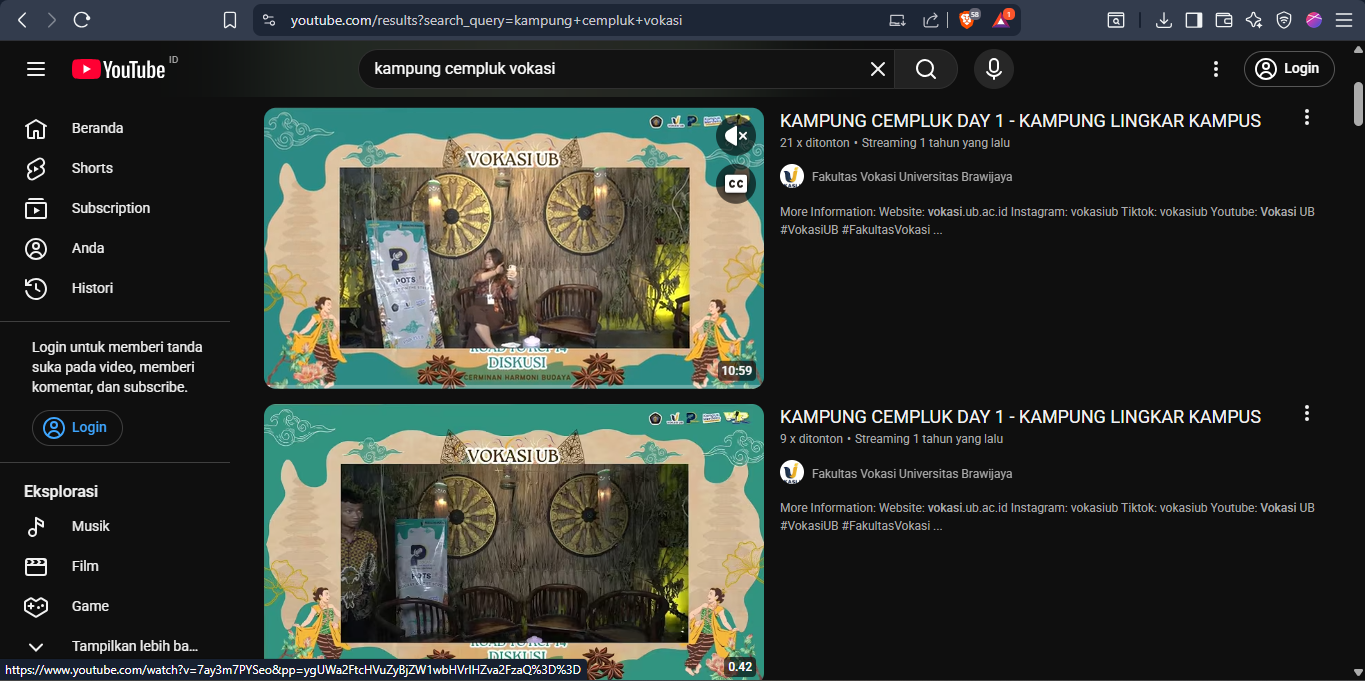Share this page using share icon

point(931,20)
